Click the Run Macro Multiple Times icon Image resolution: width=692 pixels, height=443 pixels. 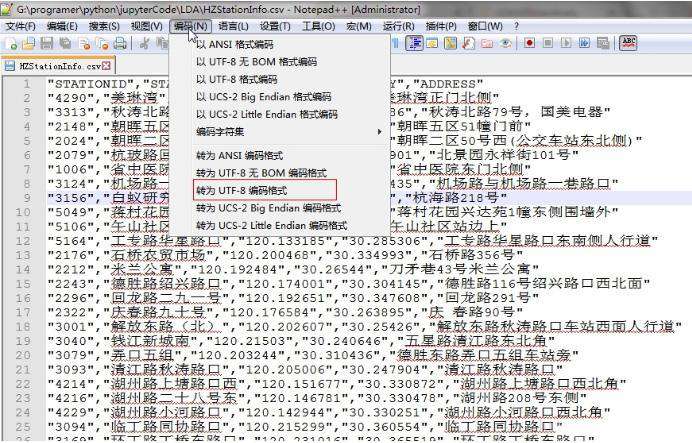[584, 43]
